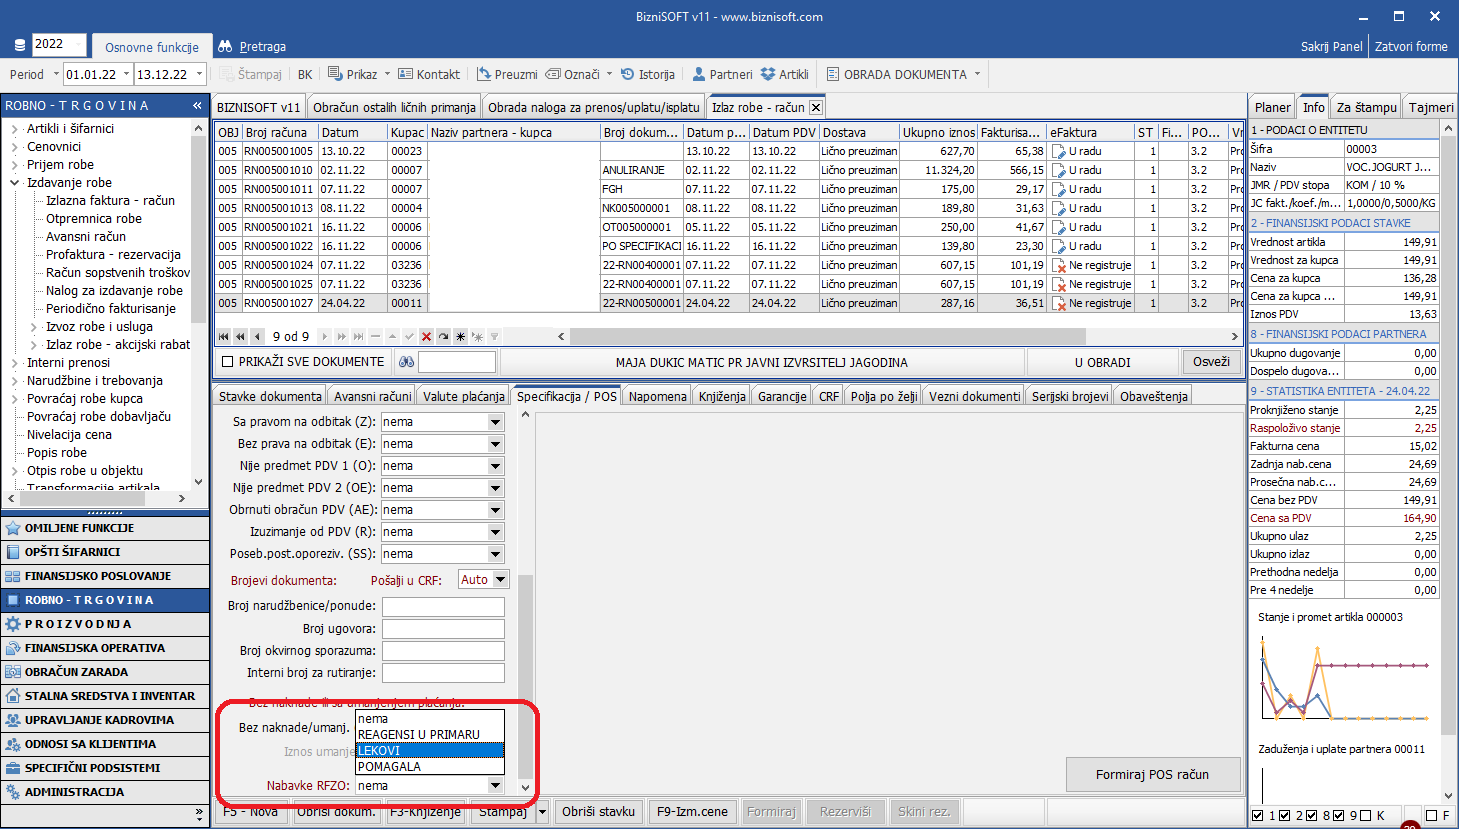The image size is (1459, 829).
Task: Switch to the Stavke dokumenta tab
Action: pos(270,397)
